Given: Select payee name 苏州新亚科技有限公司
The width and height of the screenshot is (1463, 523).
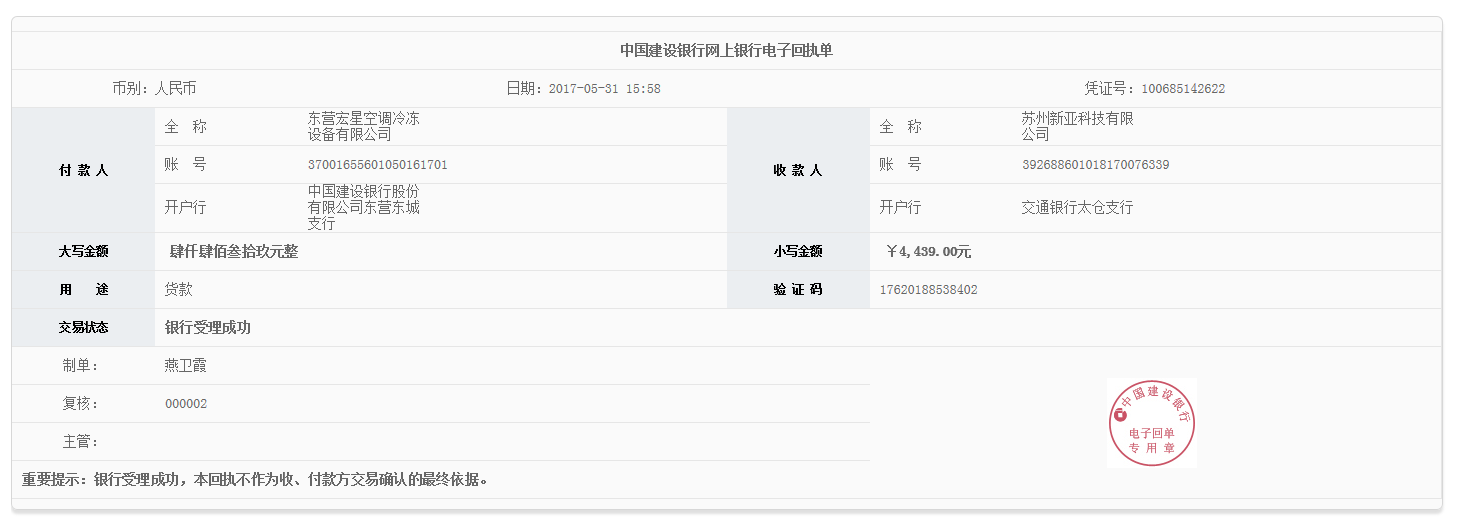Looking at the screenshot, I should pyautogui.click(x=1078, y=126).
